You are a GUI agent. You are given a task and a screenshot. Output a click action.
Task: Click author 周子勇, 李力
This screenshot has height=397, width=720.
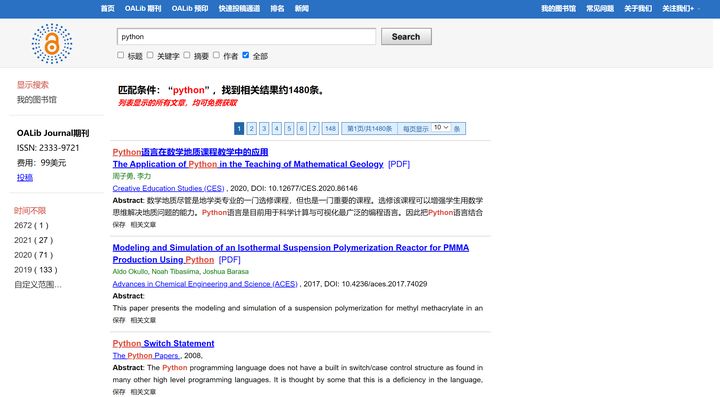click(132, 176)
